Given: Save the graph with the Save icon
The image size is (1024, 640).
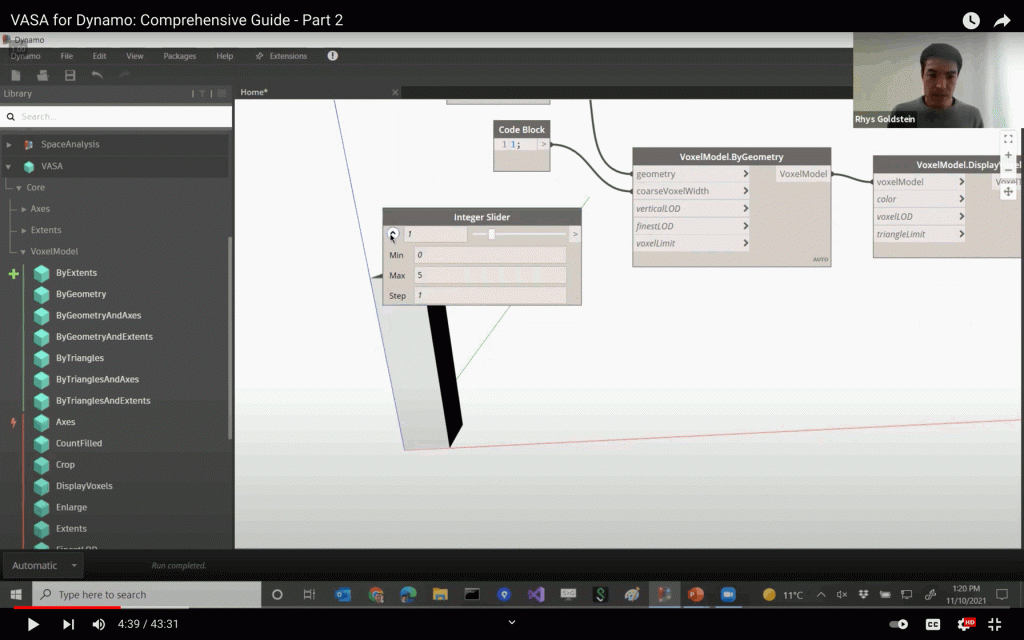Looking at the screenshot, I should pyautogui.click(x=68, y=75).
